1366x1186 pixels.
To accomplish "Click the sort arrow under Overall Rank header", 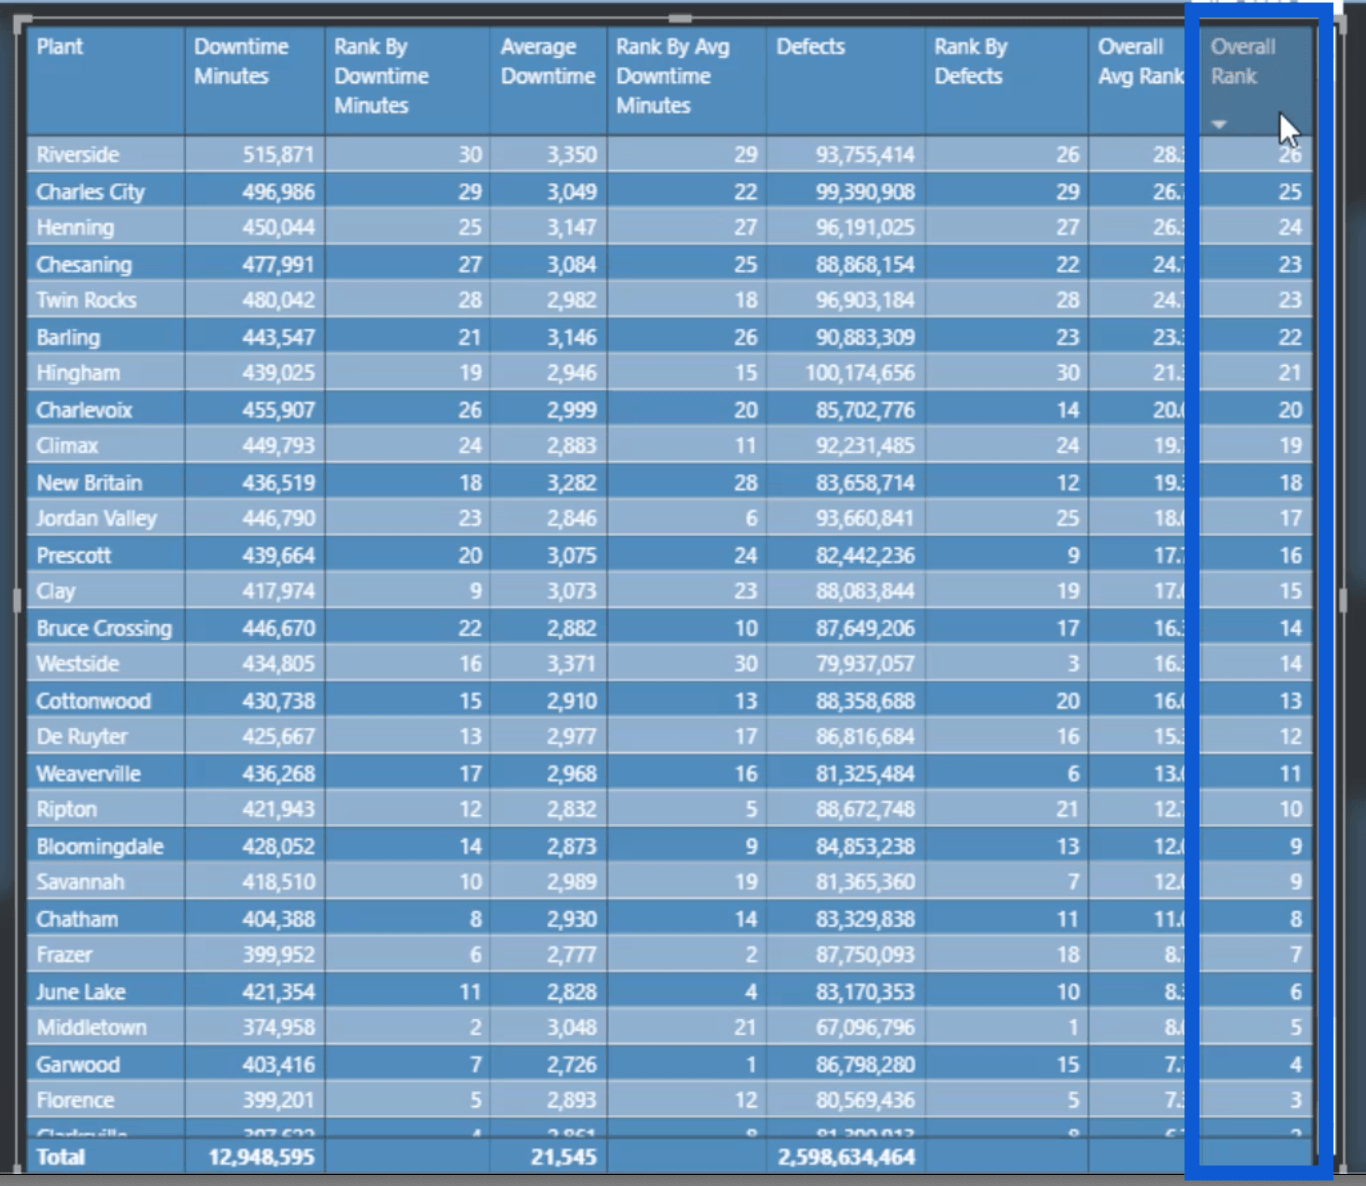I will click(x=1218, y=125).
